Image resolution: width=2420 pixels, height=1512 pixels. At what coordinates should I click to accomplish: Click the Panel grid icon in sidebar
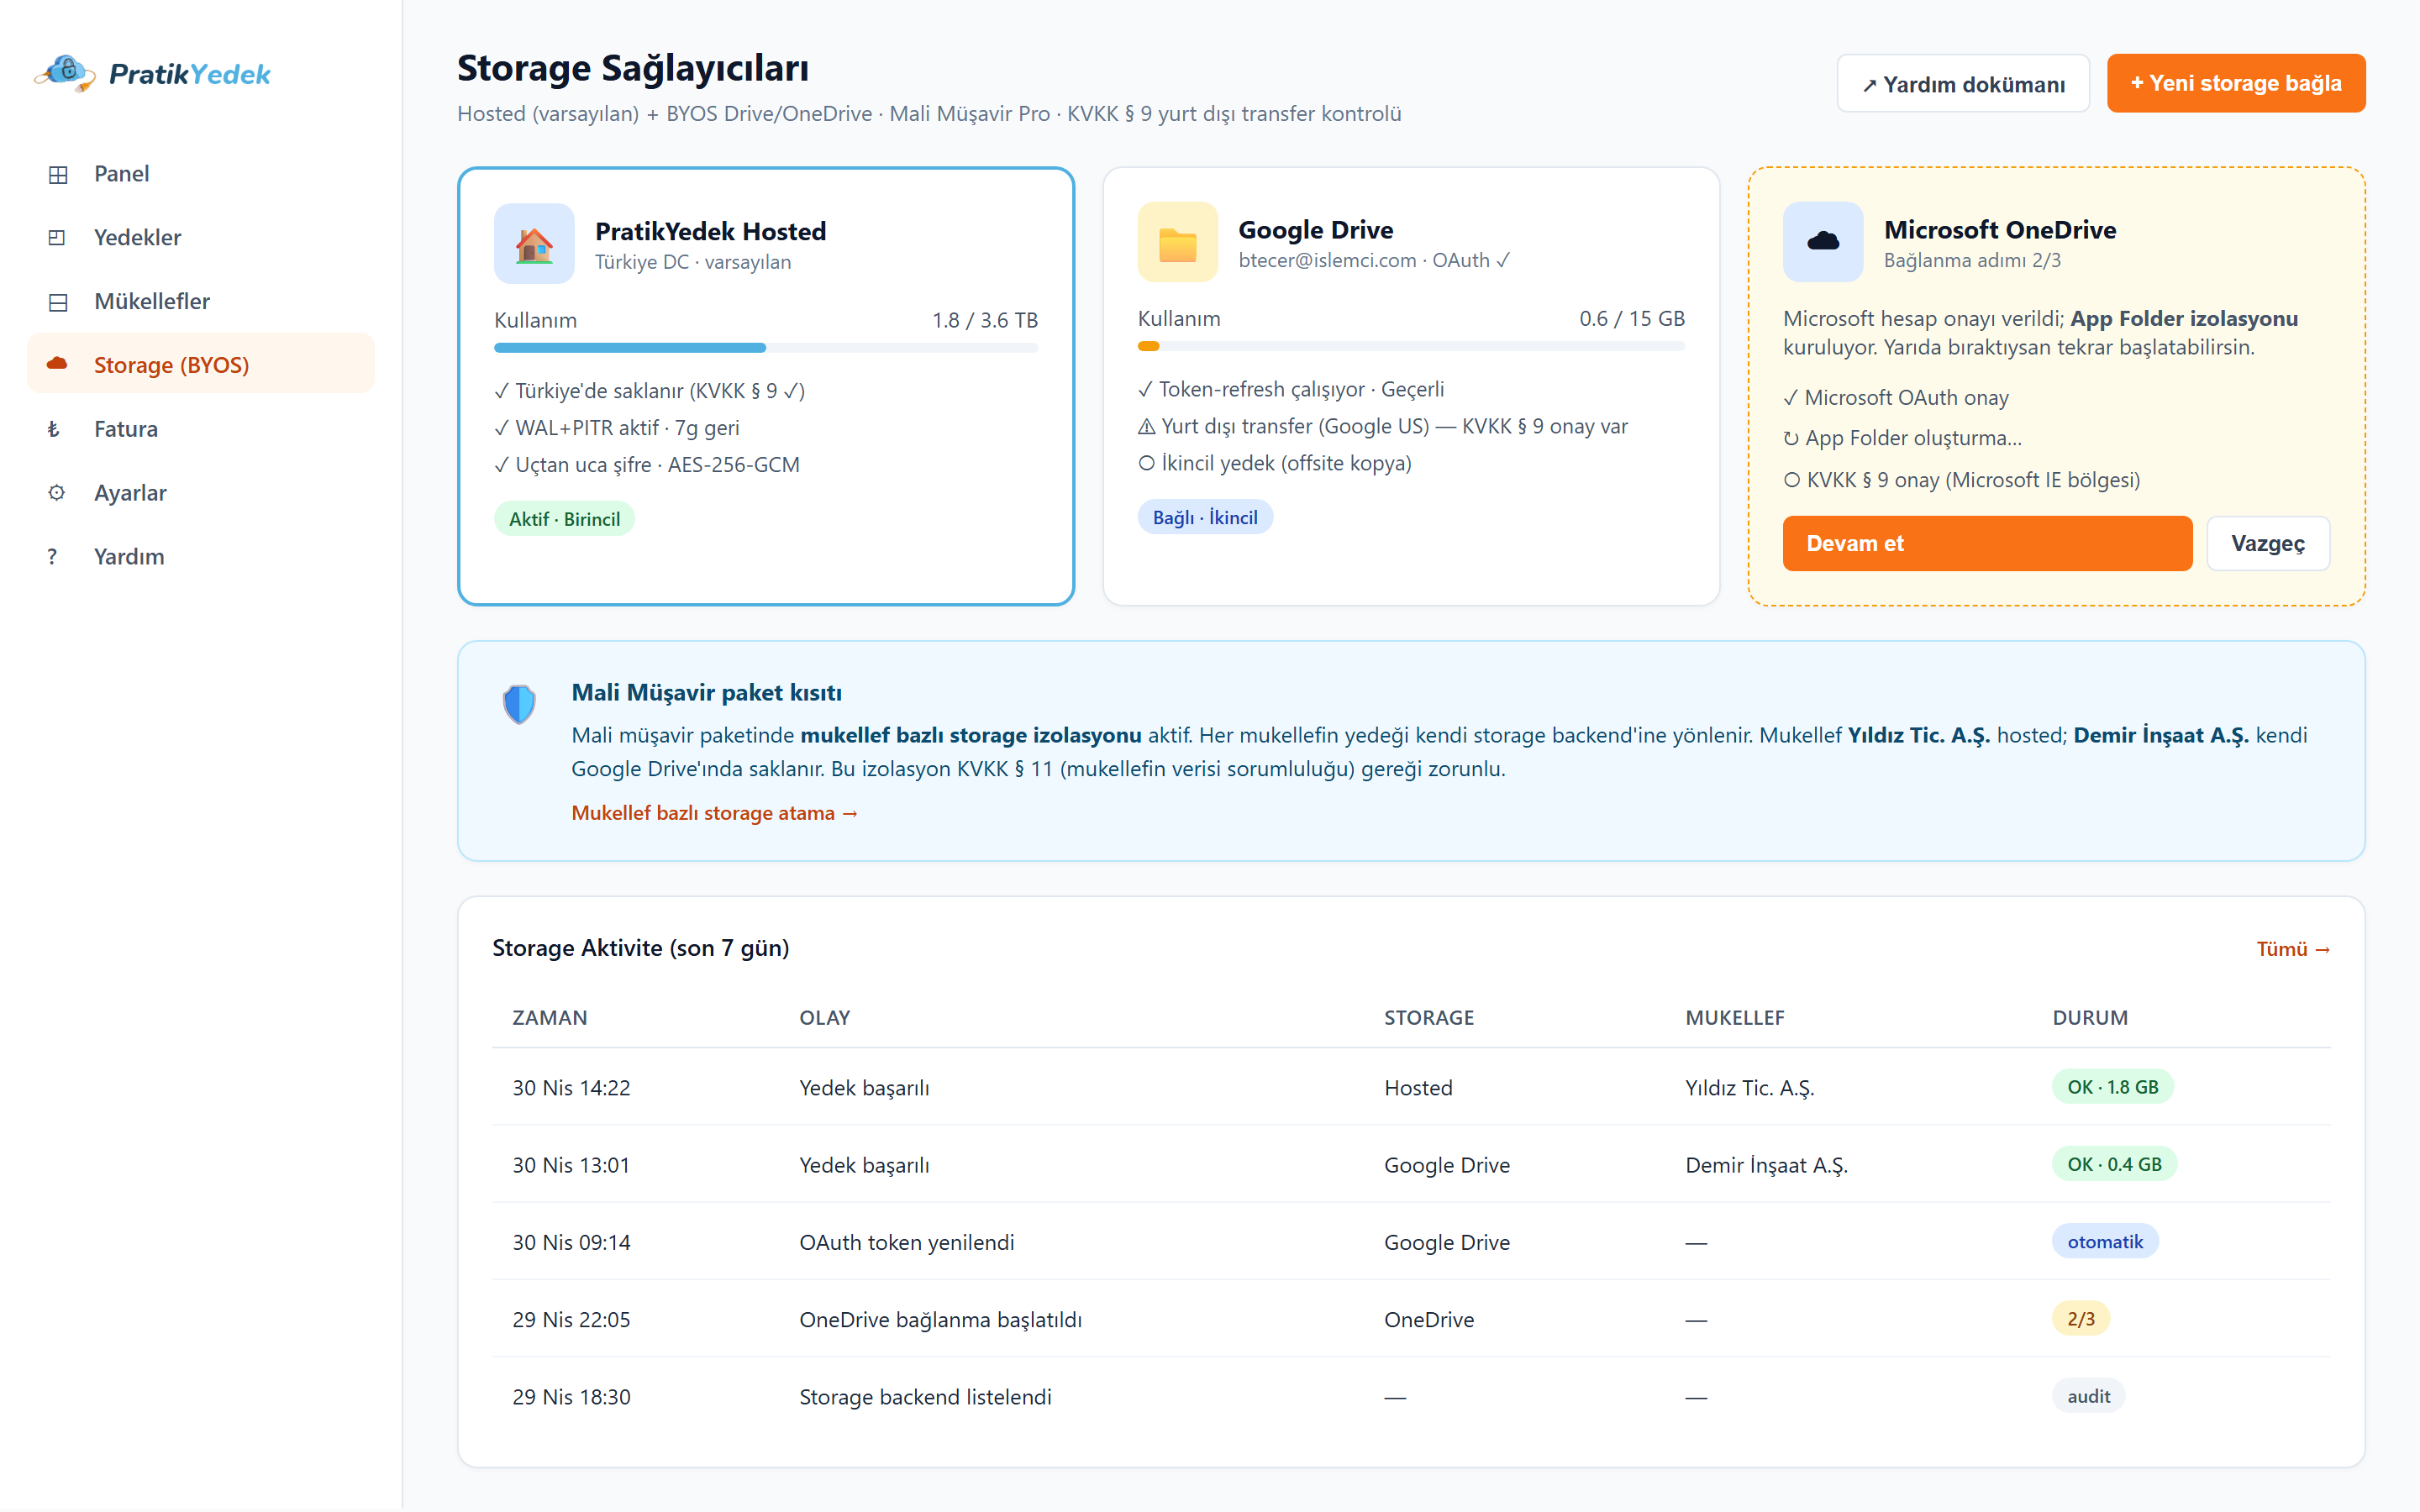click(58, 174)
